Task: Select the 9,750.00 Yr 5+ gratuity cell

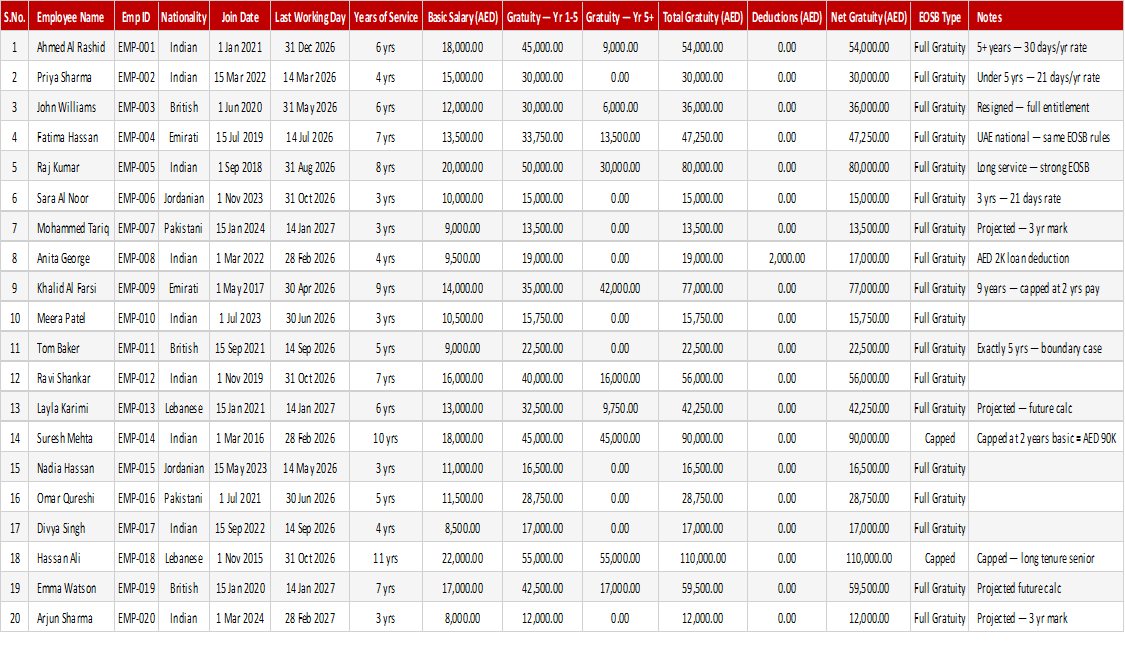Action: pyautogui.click(x=620, y=409)
